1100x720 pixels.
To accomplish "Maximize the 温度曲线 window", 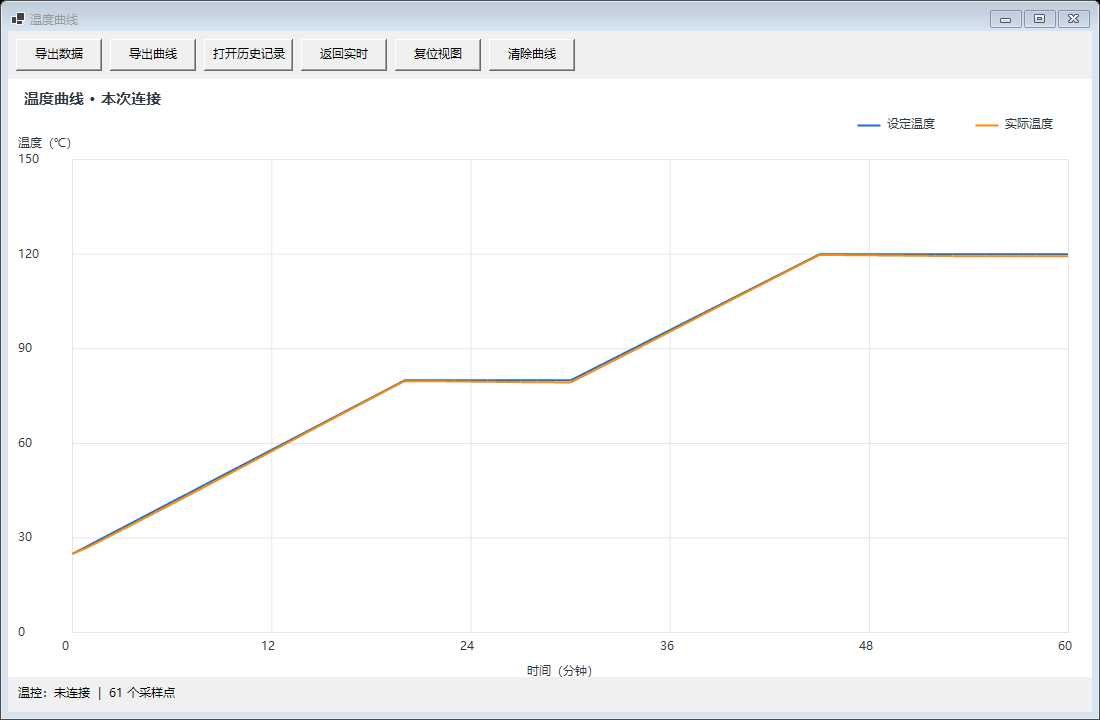I will (x=1040, y=19).
